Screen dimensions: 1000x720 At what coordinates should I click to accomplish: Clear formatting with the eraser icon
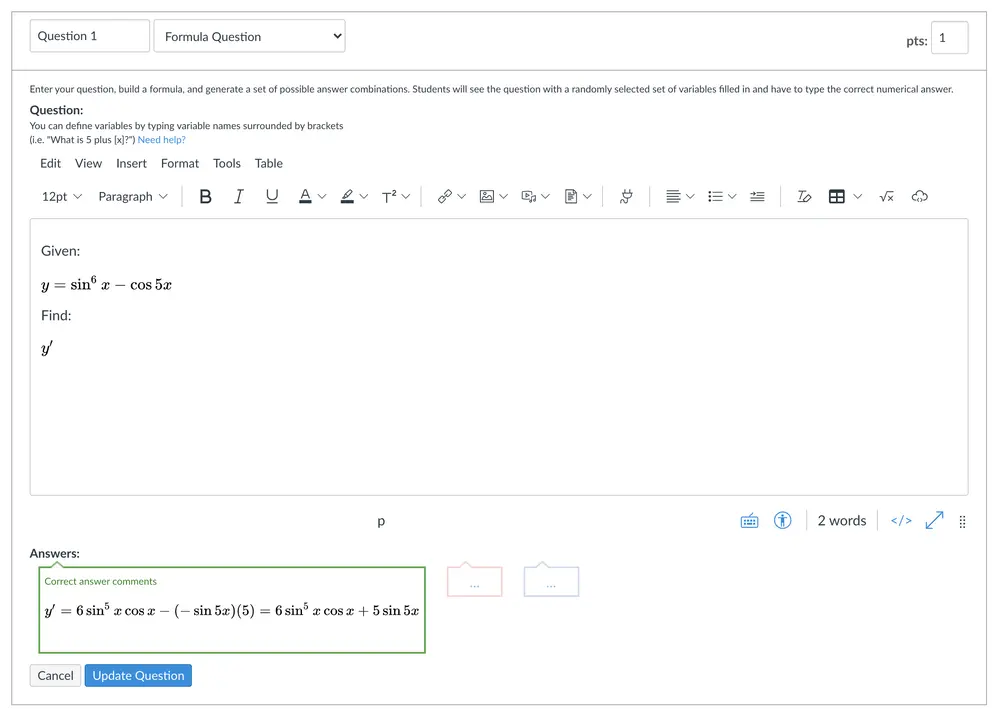804,196
